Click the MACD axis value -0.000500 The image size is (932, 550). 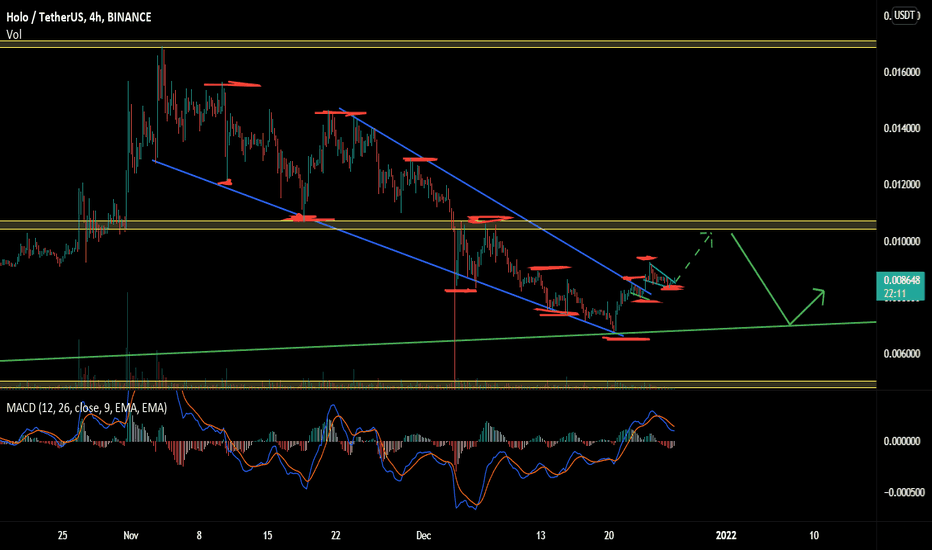pyautogui.click(x=903, y=492)
